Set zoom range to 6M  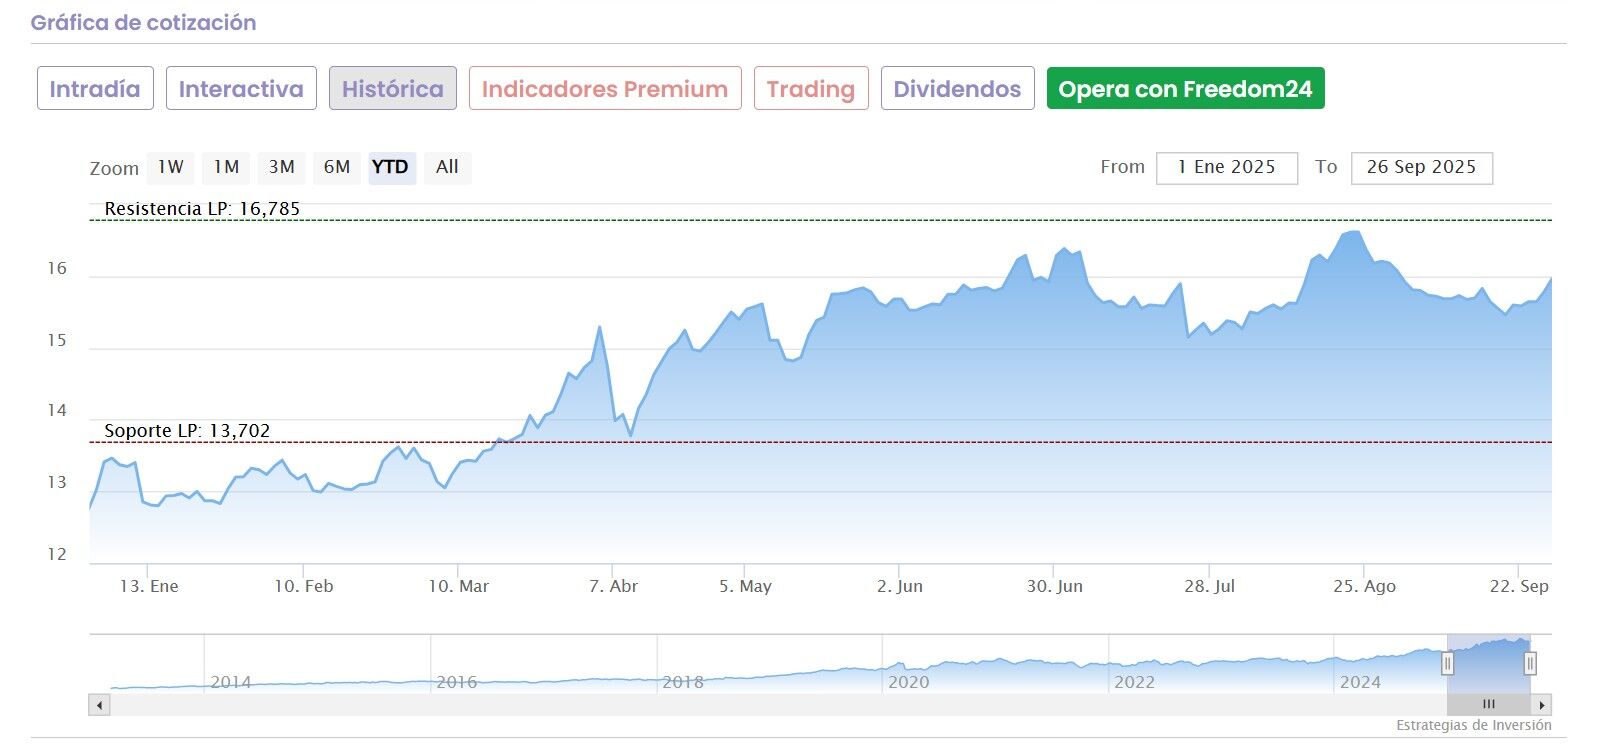click(337, 167)
